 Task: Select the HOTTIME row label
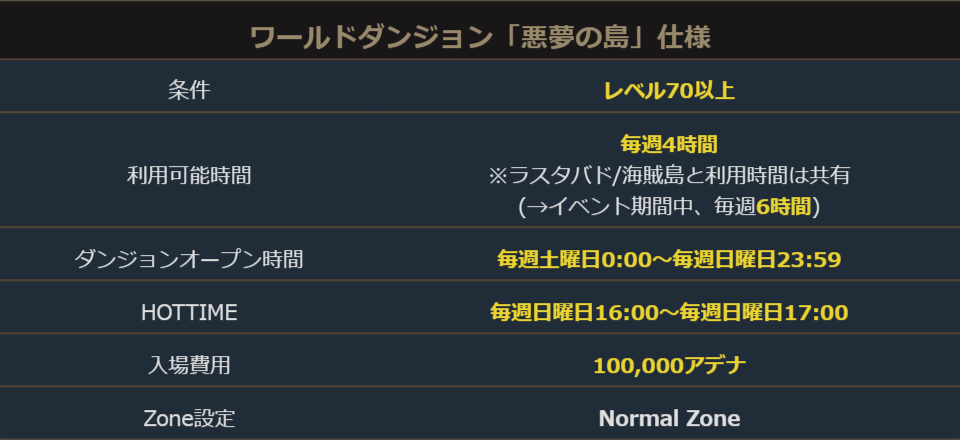189,312
